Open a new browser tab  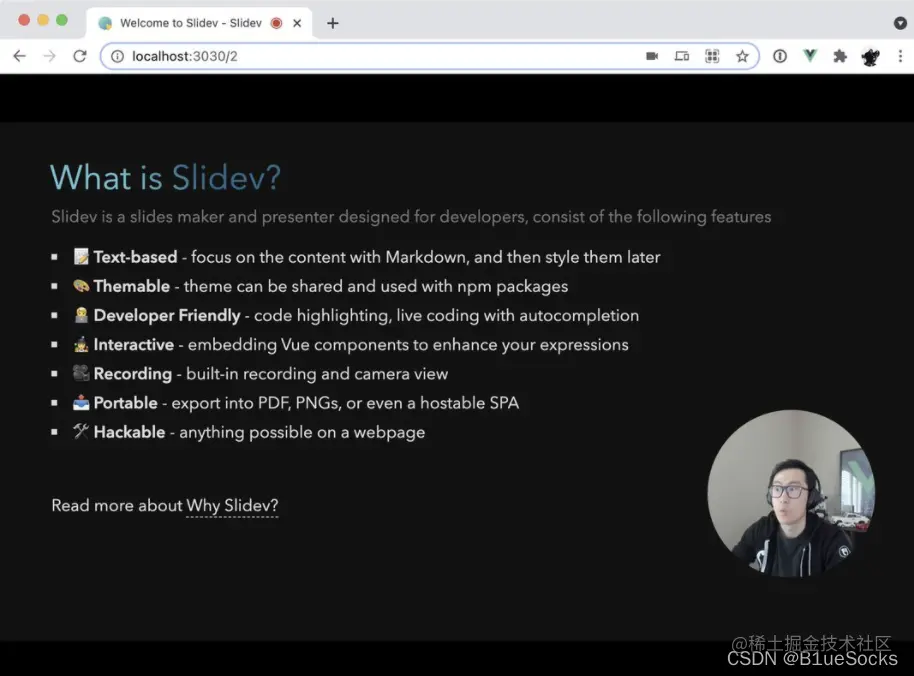click(333, 23)
